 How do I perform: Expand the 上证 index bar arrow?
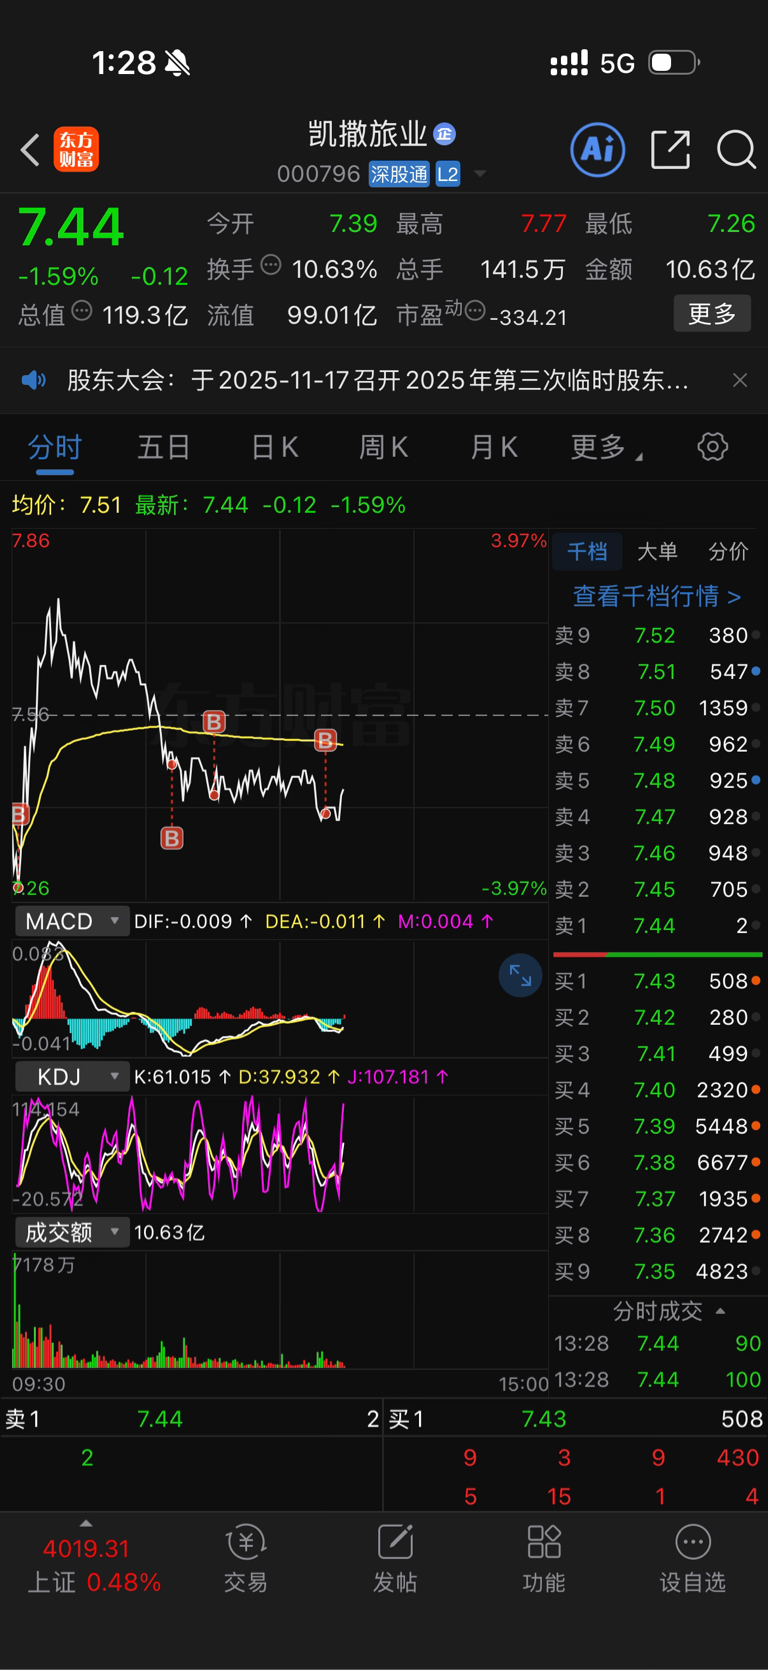(x=86, y=1524)
